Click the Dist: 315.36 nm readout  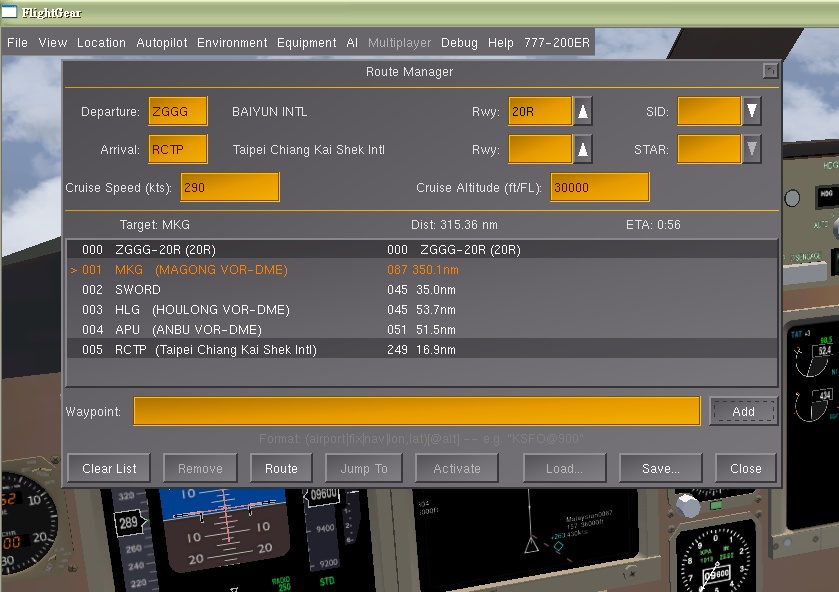pyautogui.click(x=454, y=225)
